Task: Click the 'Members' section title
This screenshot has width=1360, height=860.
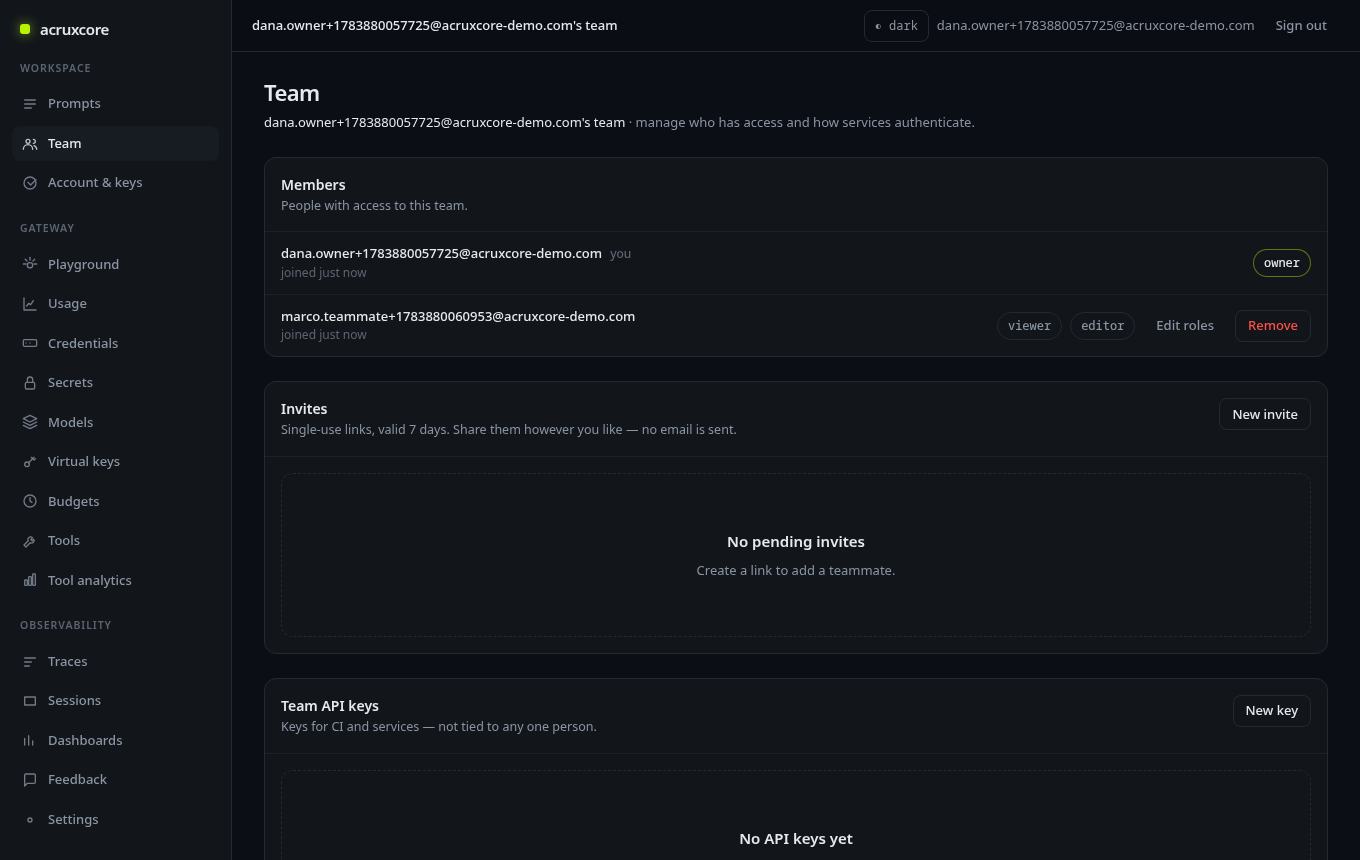Action: (x=313, y=185)
